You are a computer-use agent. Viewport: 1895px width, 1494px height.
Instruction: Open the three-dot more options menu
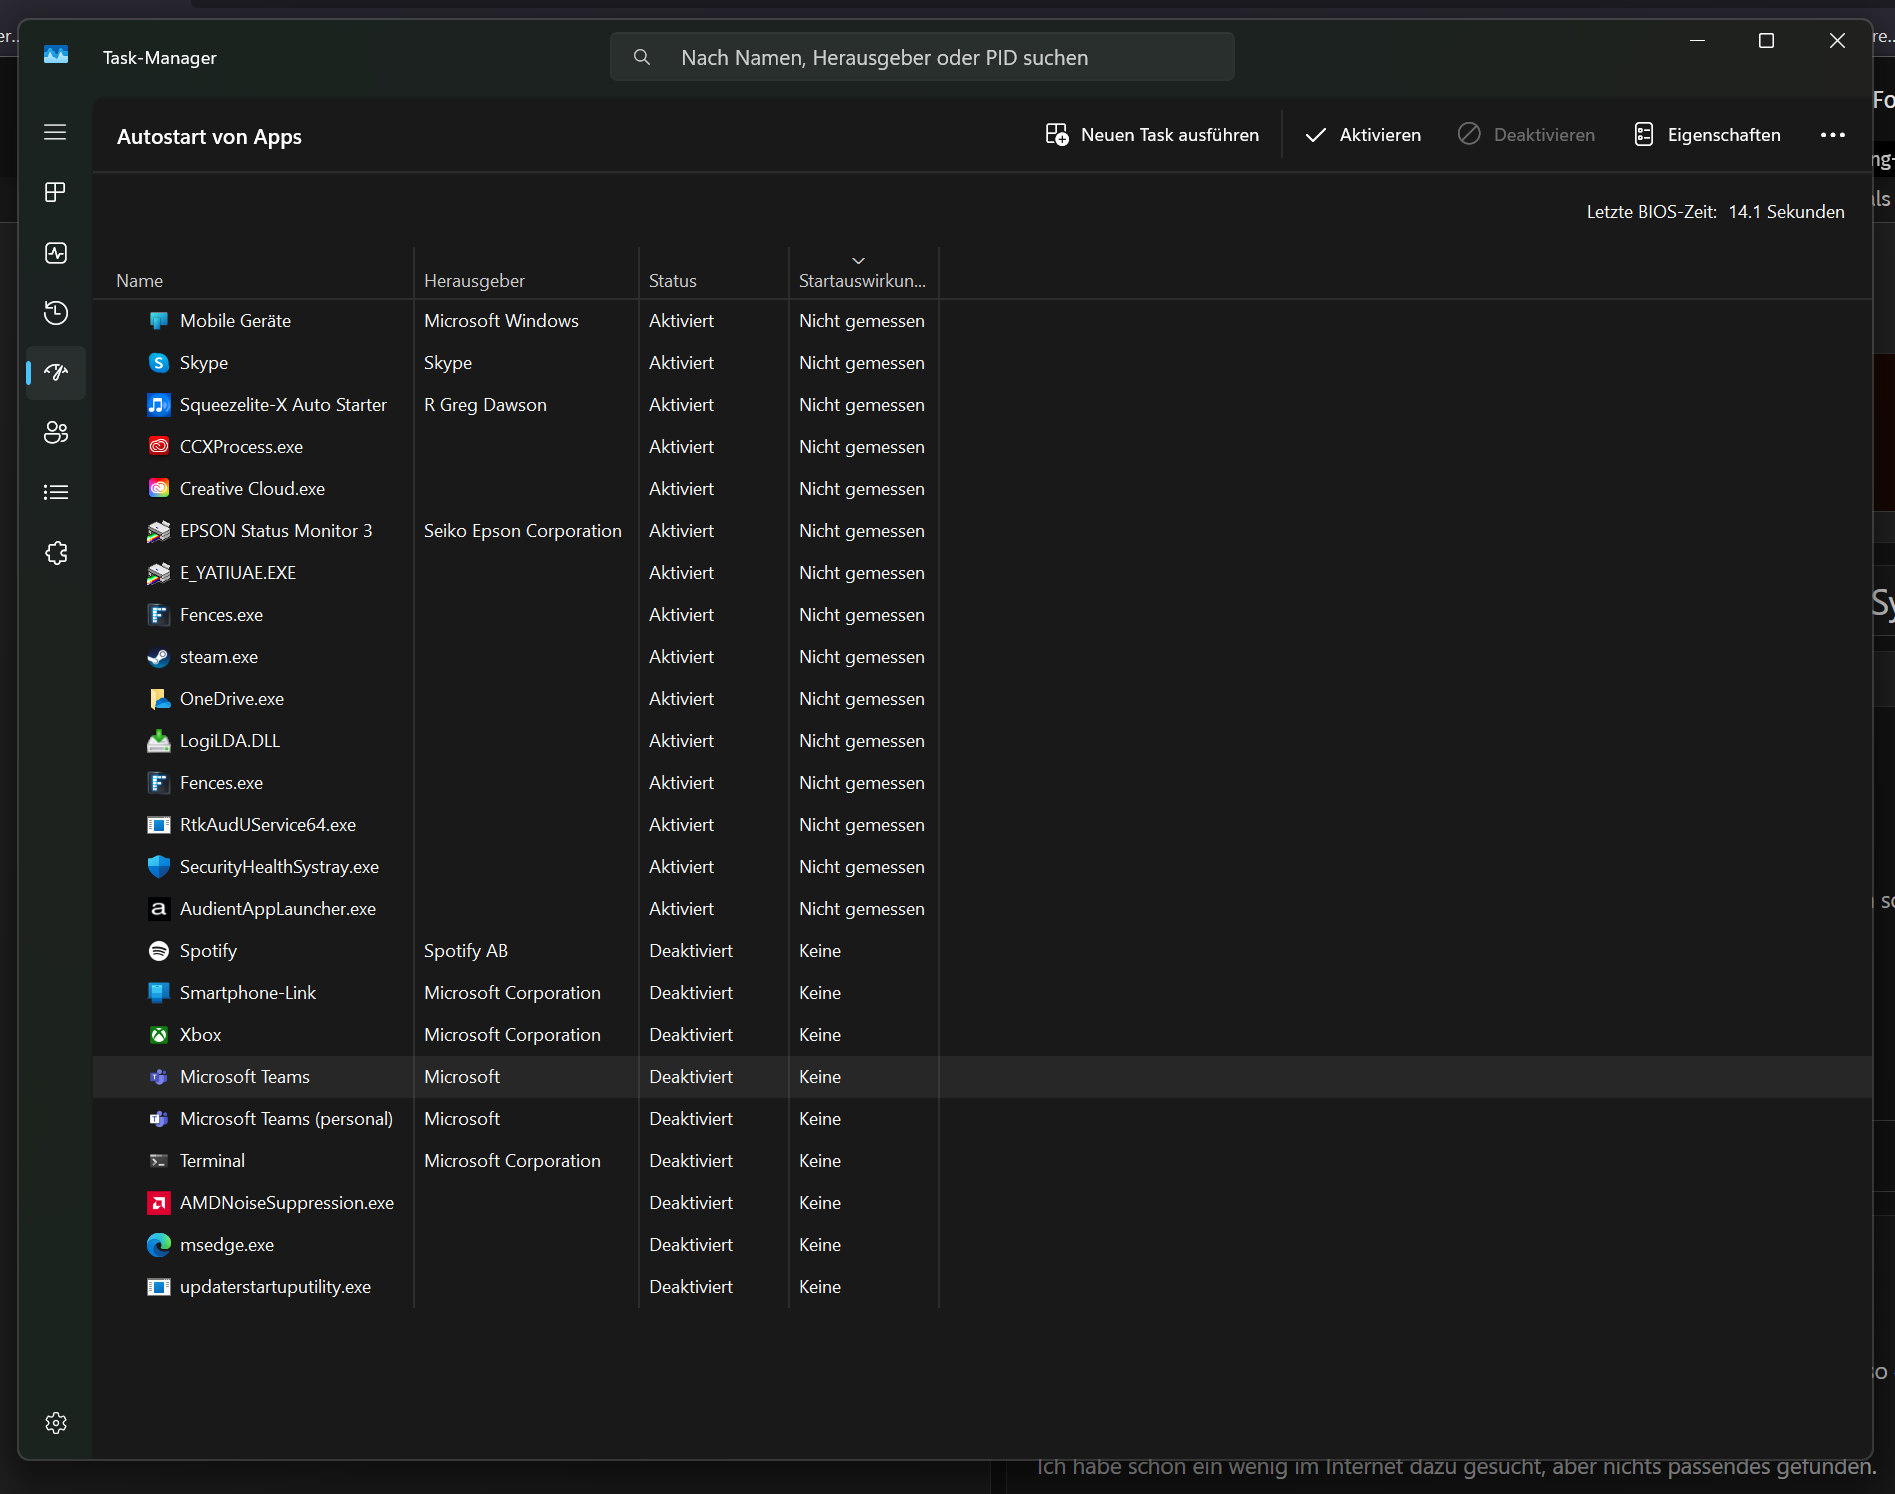click(x=1832, y=135)
